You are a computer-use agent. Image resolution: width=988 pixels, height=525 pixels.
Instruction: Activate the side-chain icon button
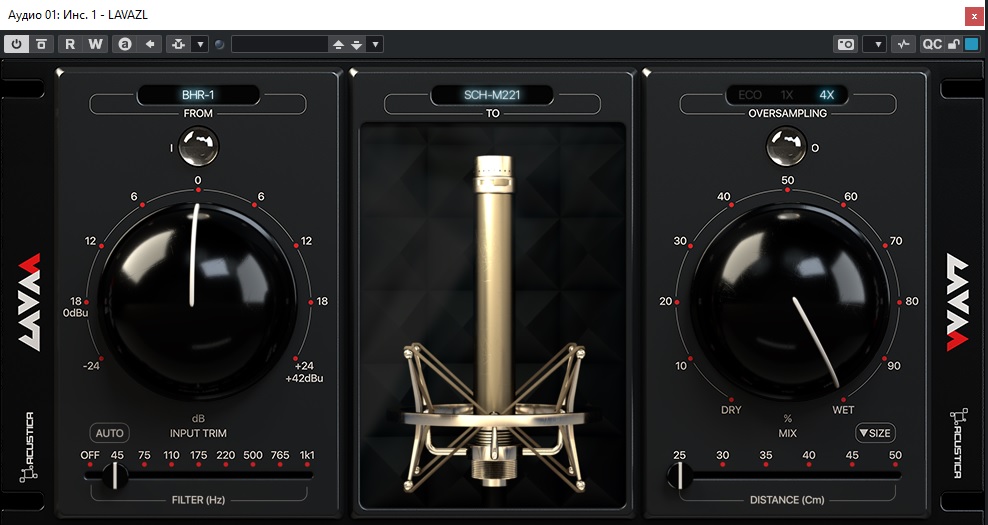point(179,44)
